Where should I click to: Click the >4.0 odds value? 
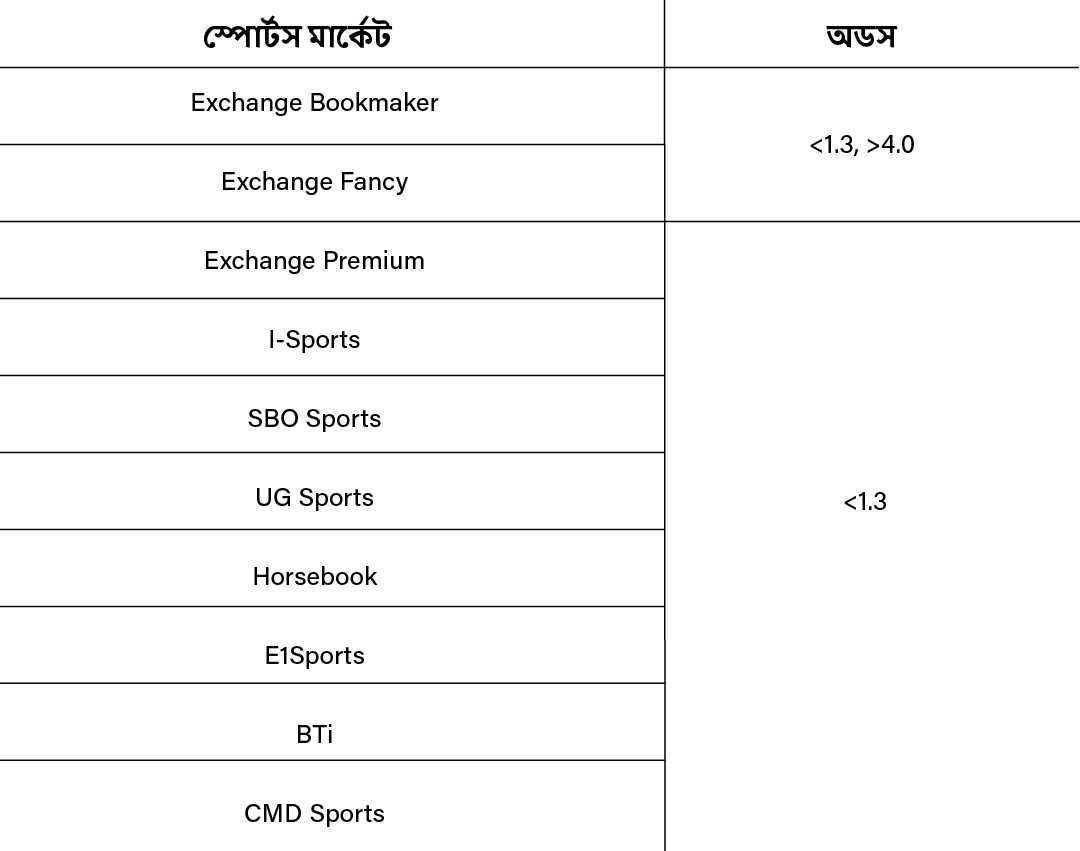[890, 145]
